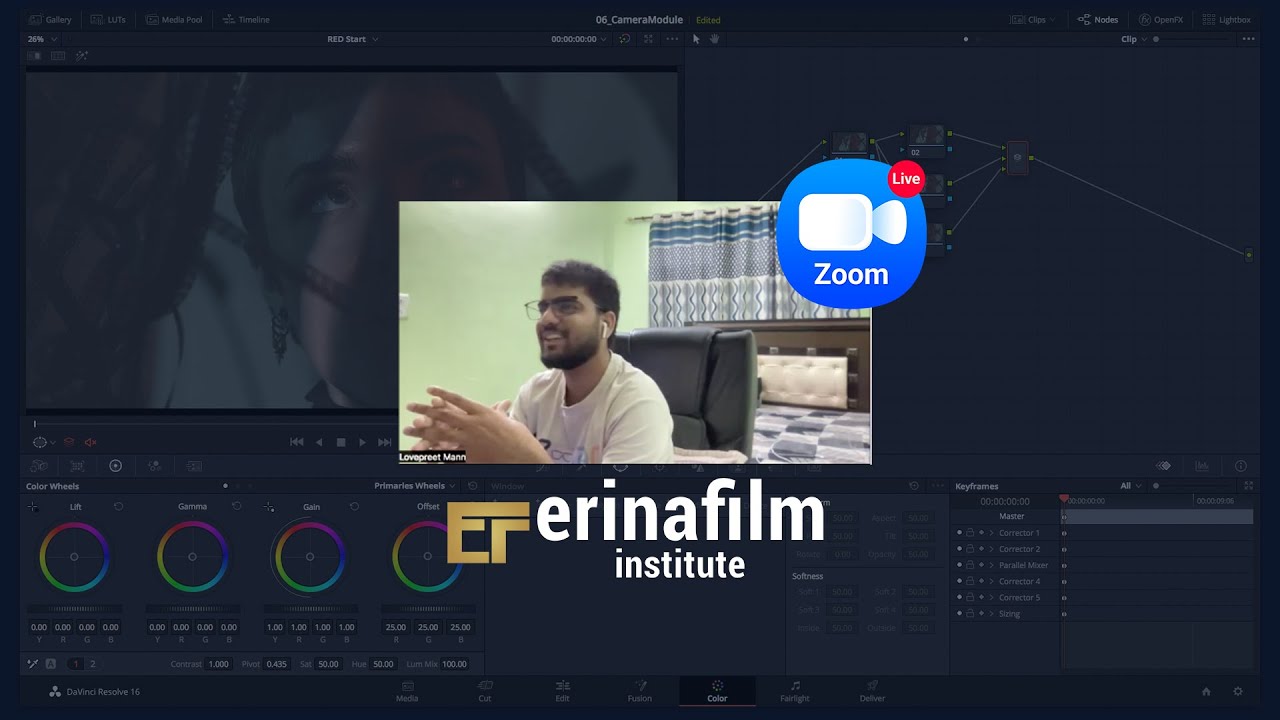Select the Parallel Mixer node in graph
The height and width of the screenshot is (720, 1280).
(x=1017, y=158)
